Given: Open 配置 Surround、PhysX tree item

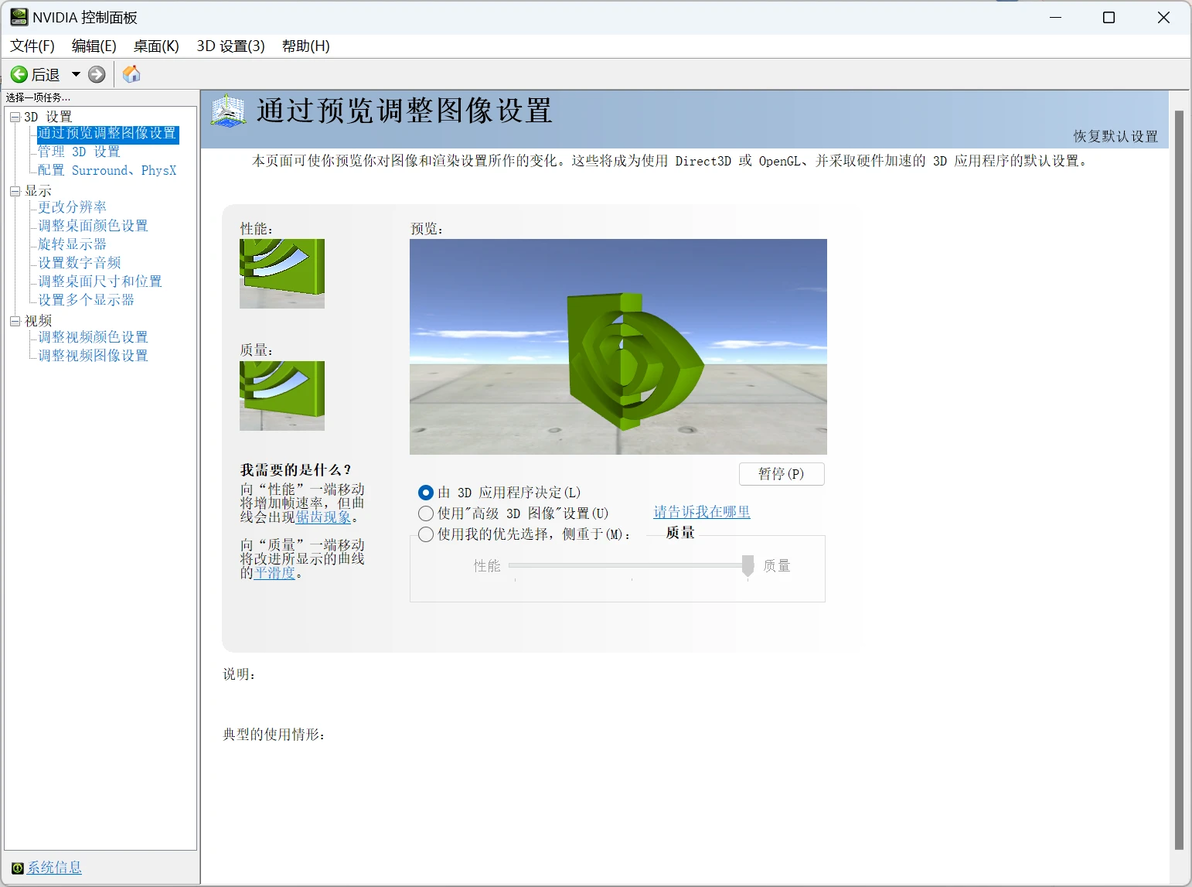Looking at the screenshot, I should pyautogui.click(x=107, y=170).
